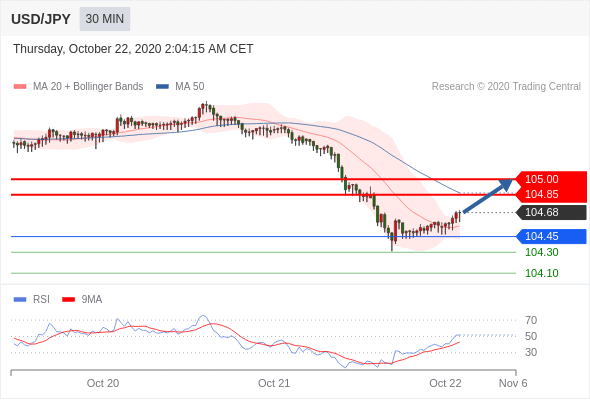
Task: Click the Oct 21 date axis label
Action: pyautogui.click(x=274, y=383)
